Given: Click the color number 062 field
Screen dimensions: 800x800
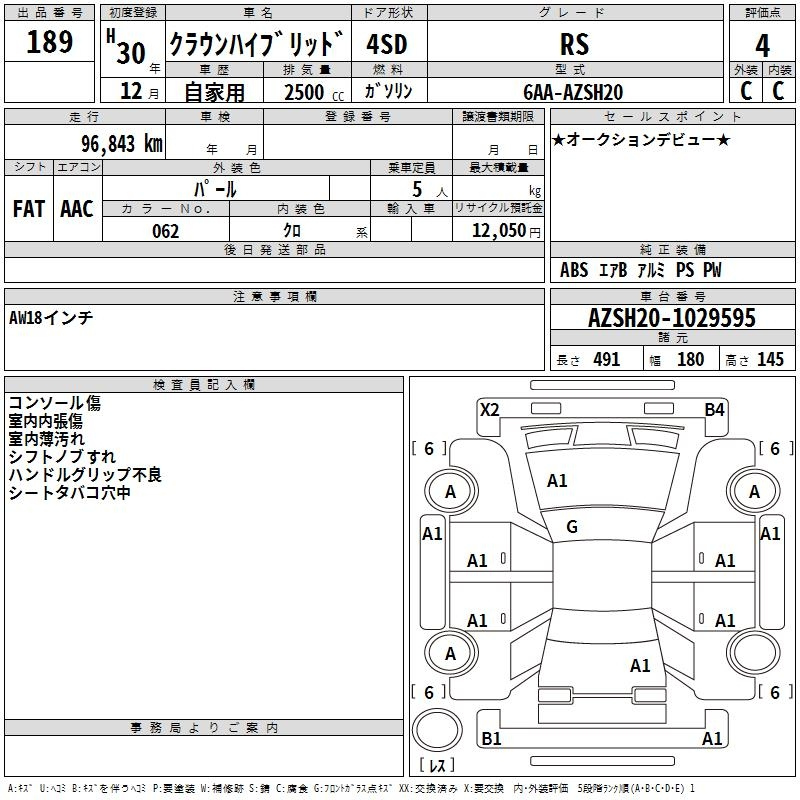Looking at the screenshot, I should coord(165,231).
